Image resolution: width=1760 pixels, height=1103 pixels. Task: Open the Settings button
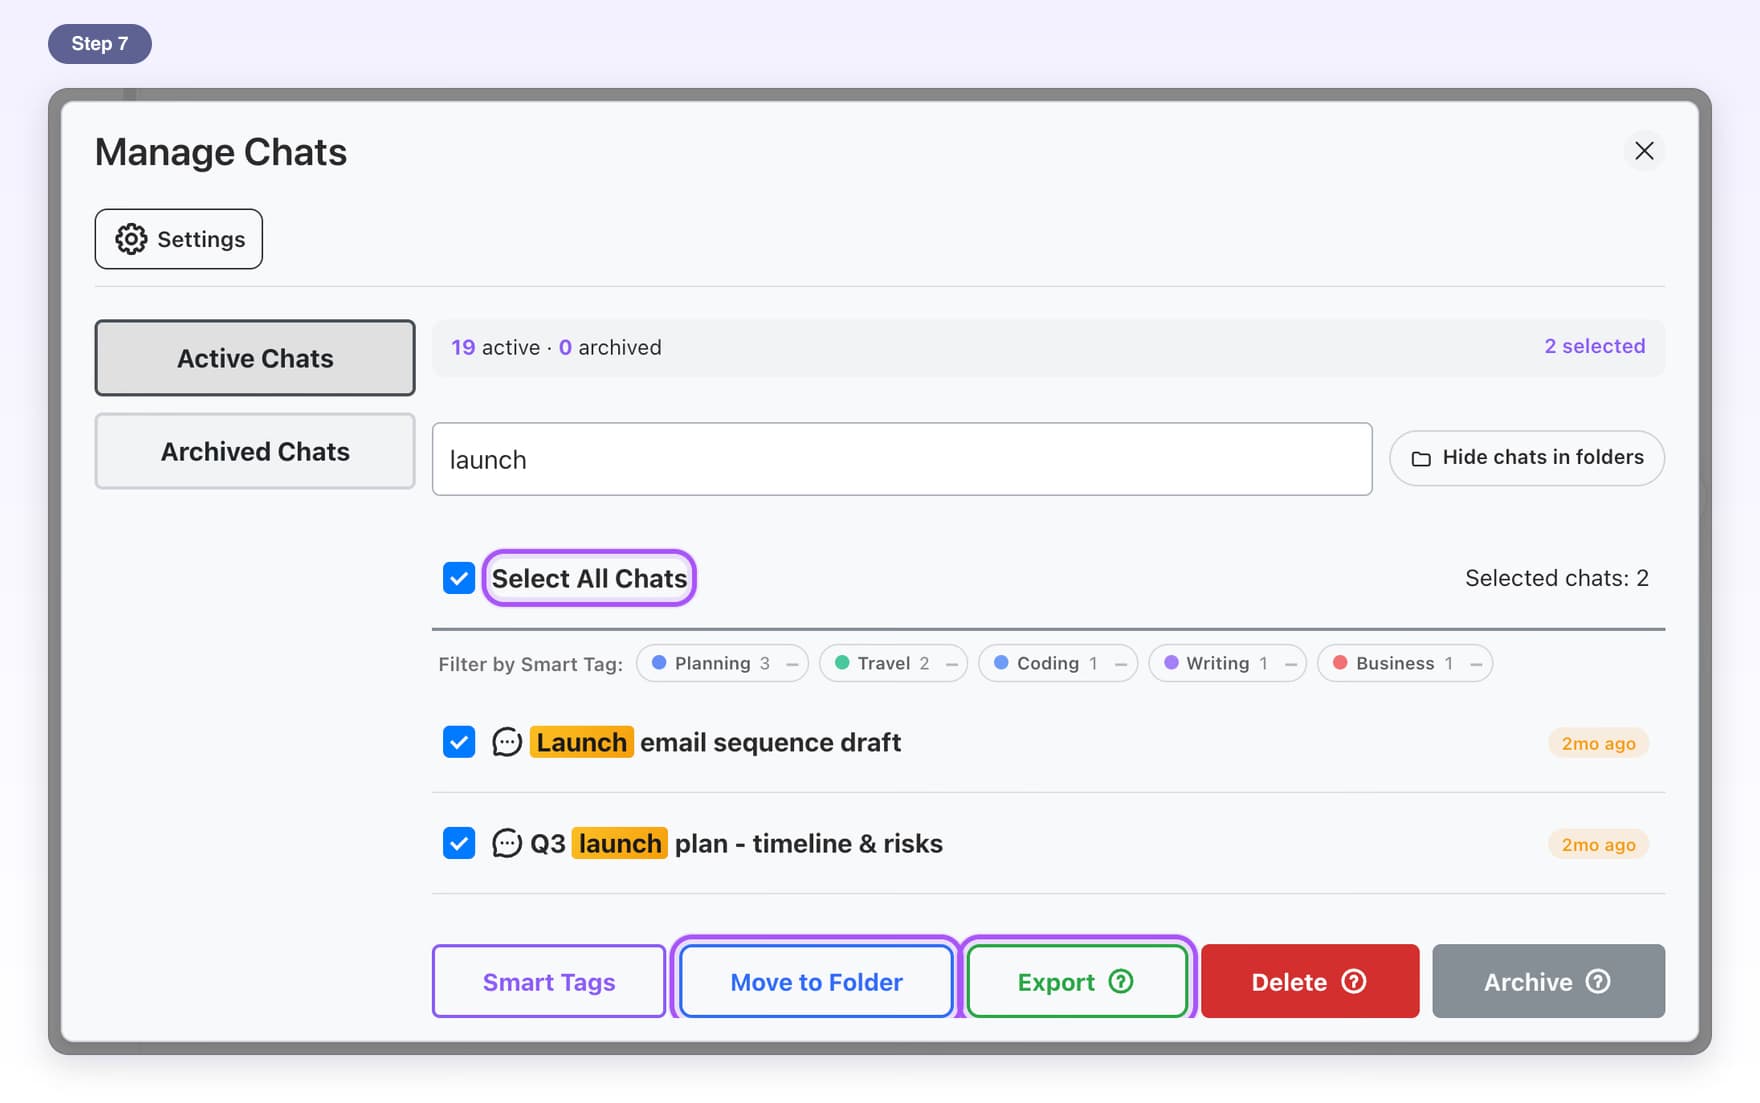(x=179, y=239)
